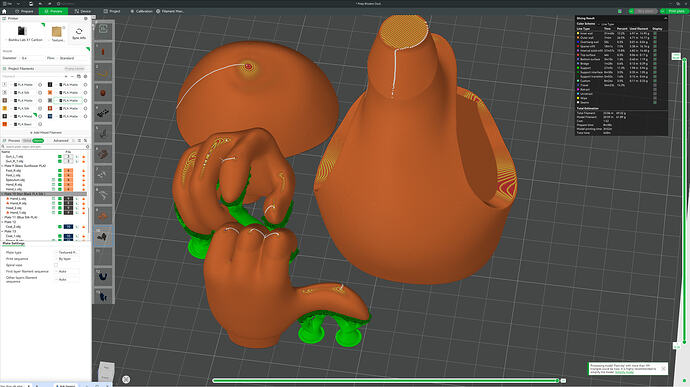Image resolution: width=690 pixels, height=387 pixels.
Task: Click the Sync info icon
Action: (79, 32)
